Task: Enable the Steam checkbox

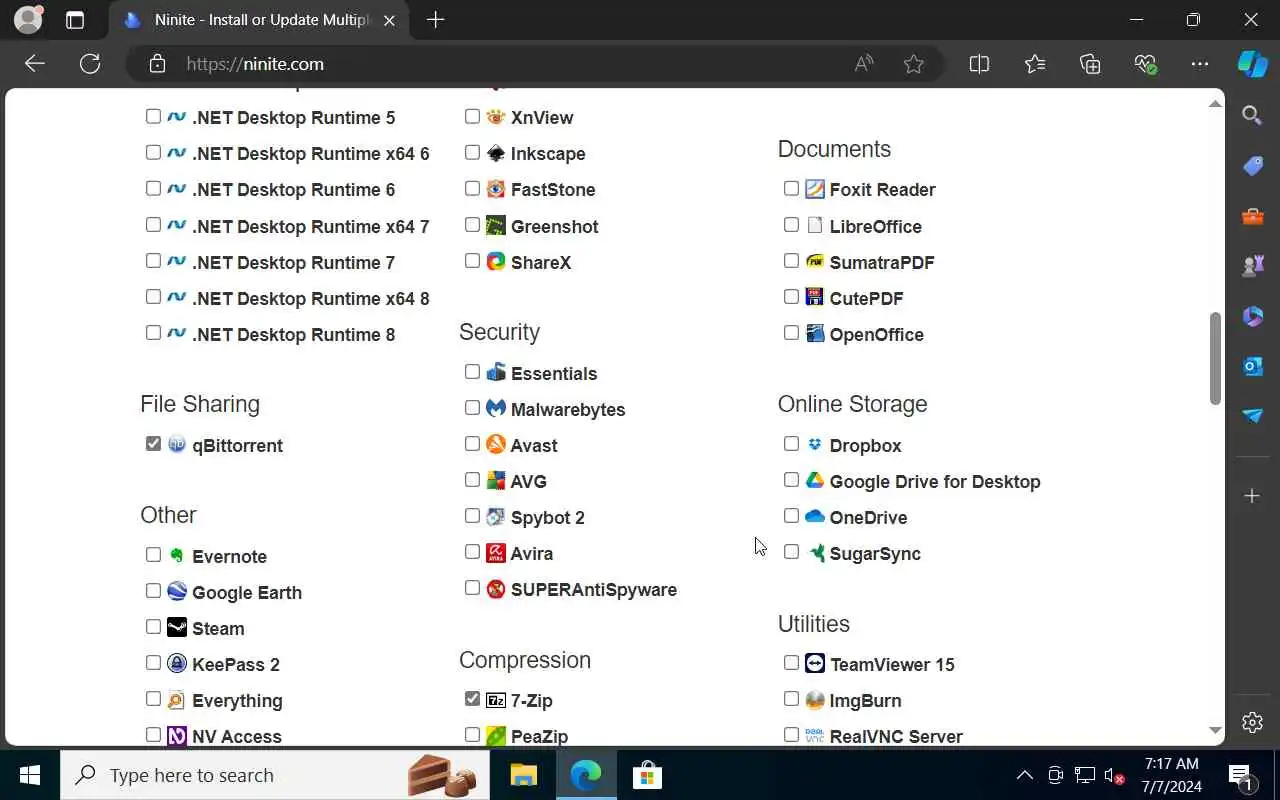Action: coord(153,626)
